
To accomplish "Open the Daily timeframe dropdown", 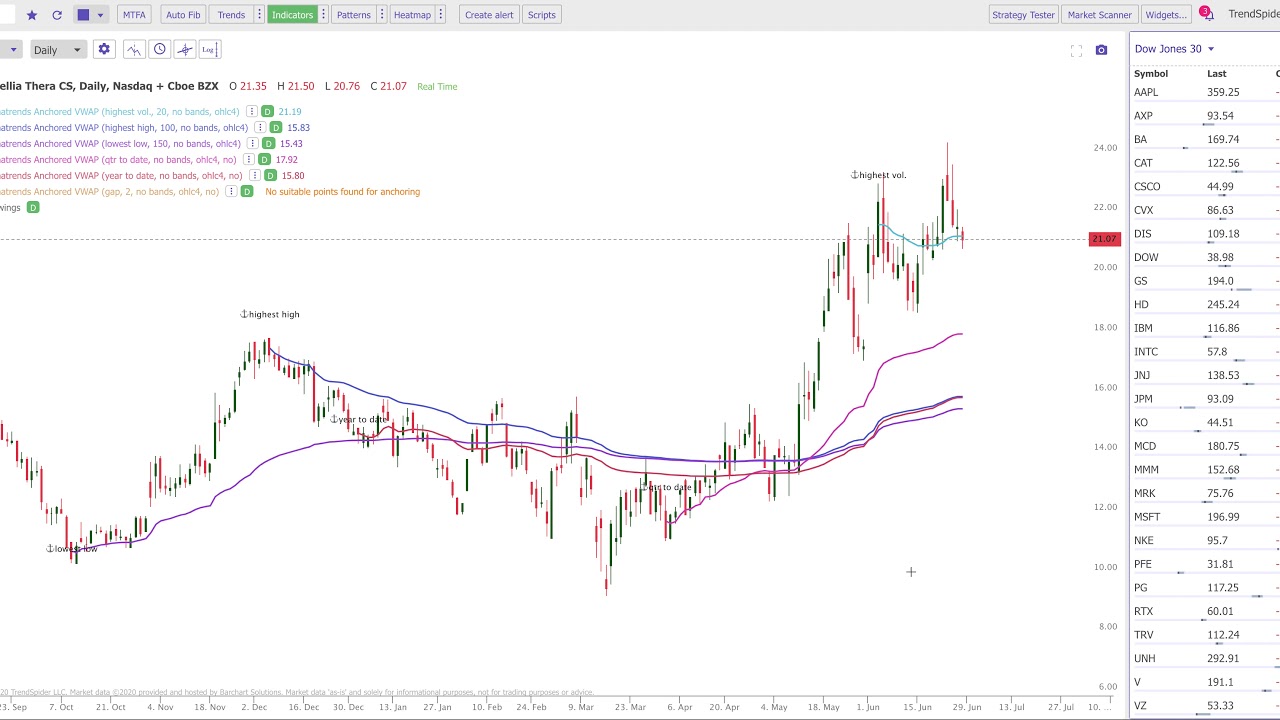I will 56,50.
